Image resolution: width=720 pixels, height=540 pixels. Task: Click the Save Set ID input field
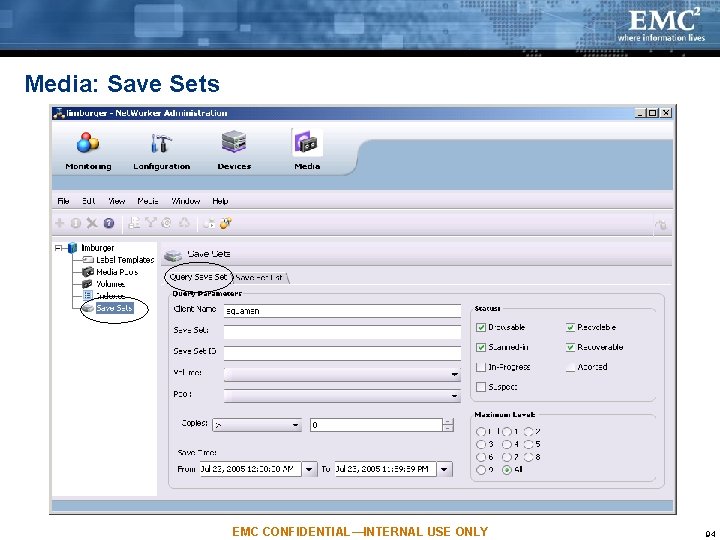(342, 353)
